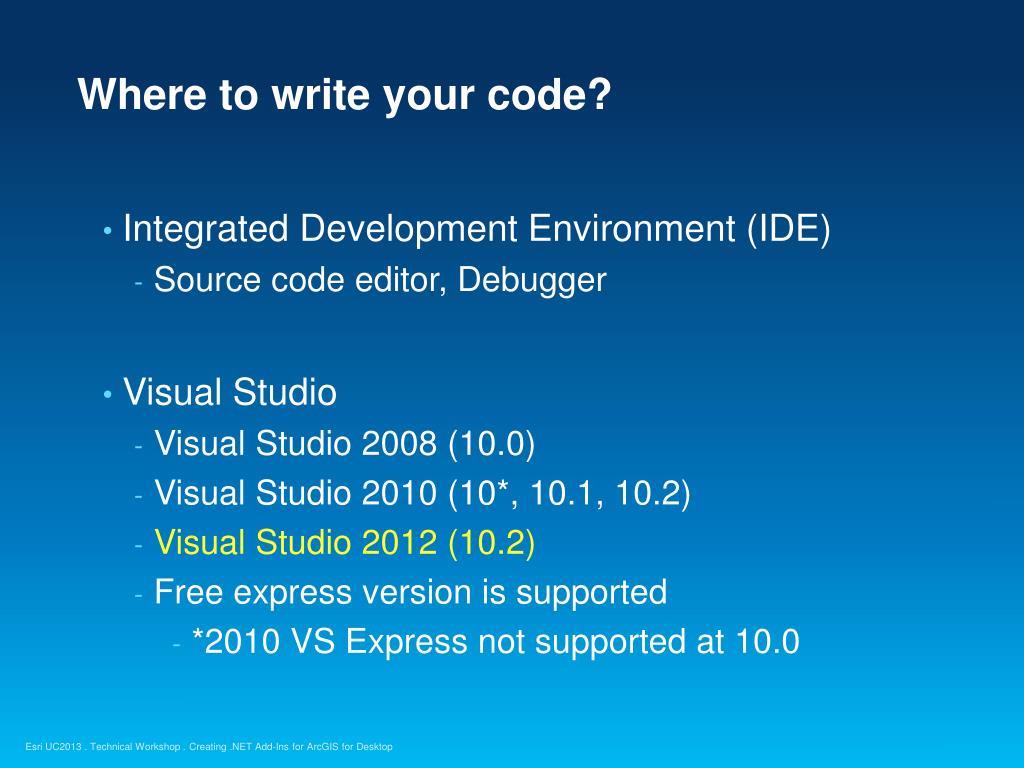Image resolution: width=1024 pixels, height=768 pixels.
Task: Select the 'Visual Studio' main bullet heading
Action: click(x=230, y=392)
